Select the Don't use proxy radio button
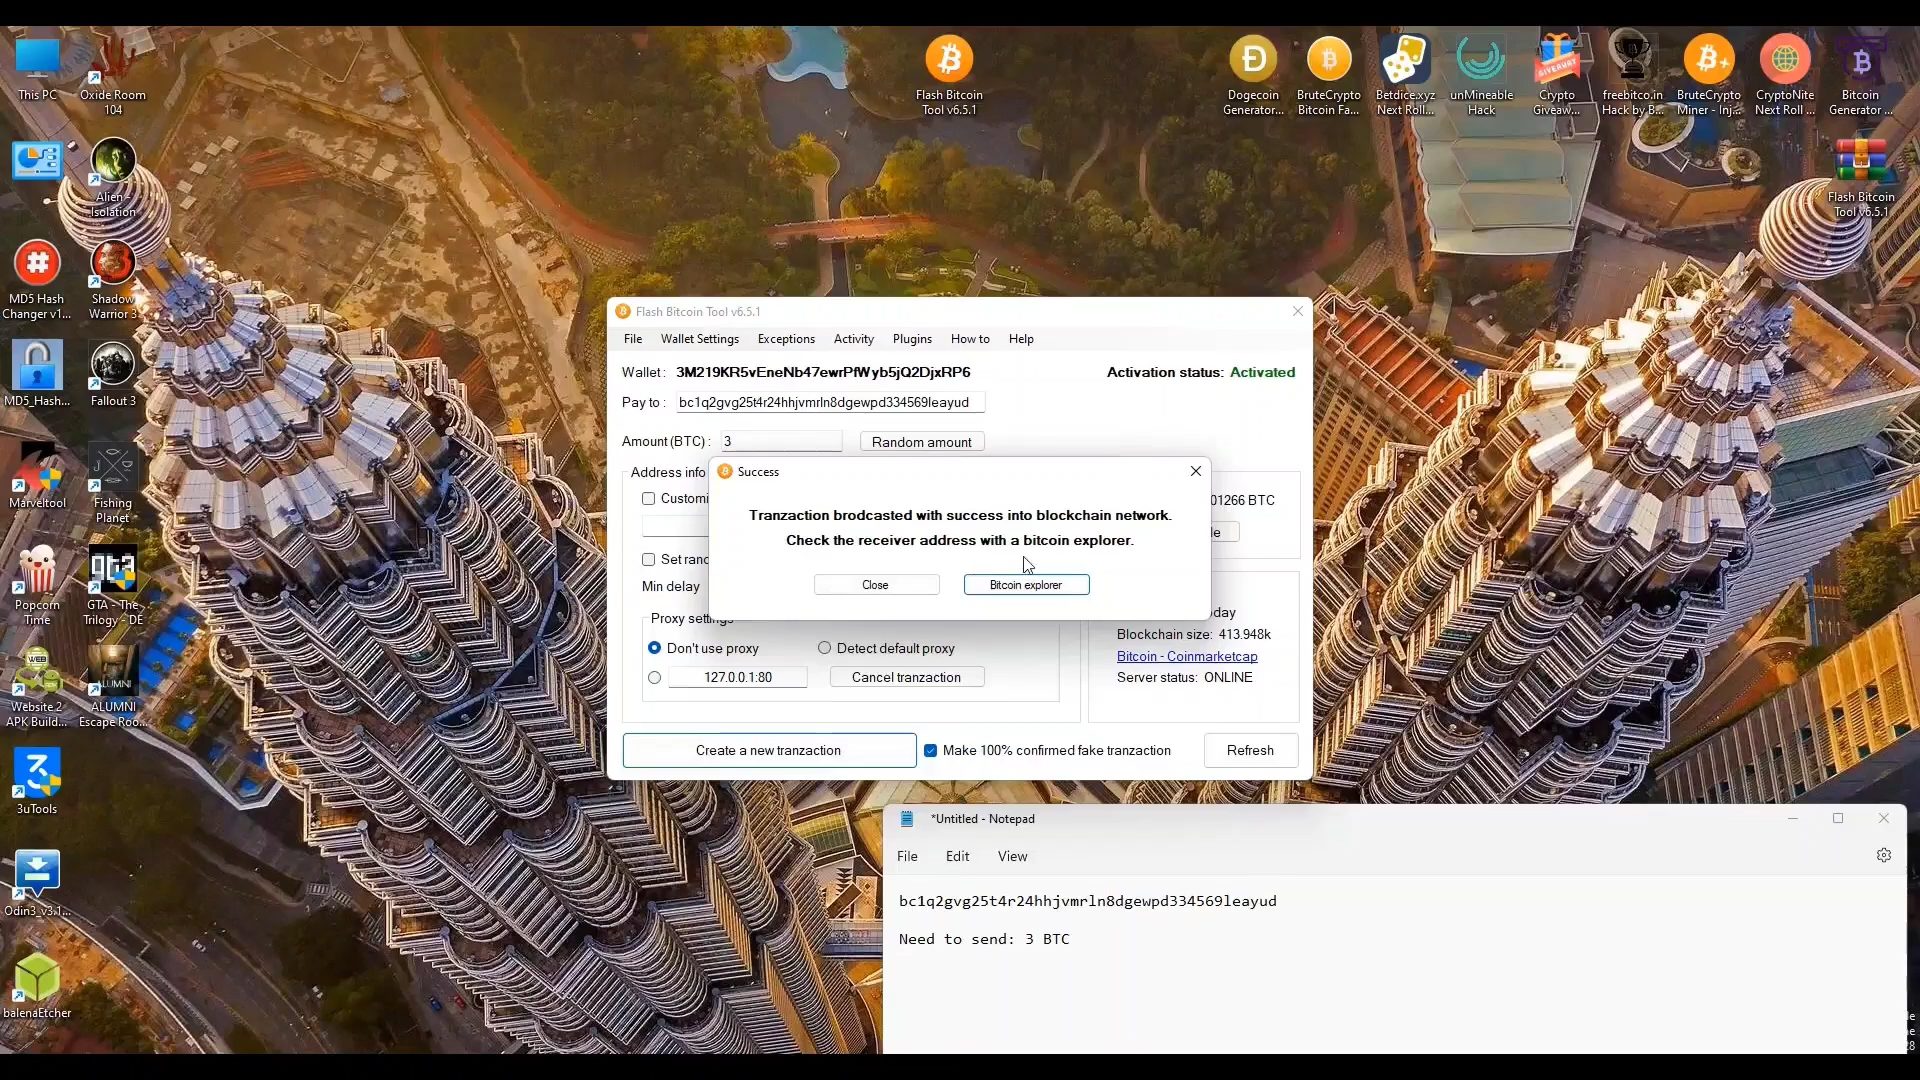The image size is (1920, 1080). pyautogui.click(x=655, y=648)
